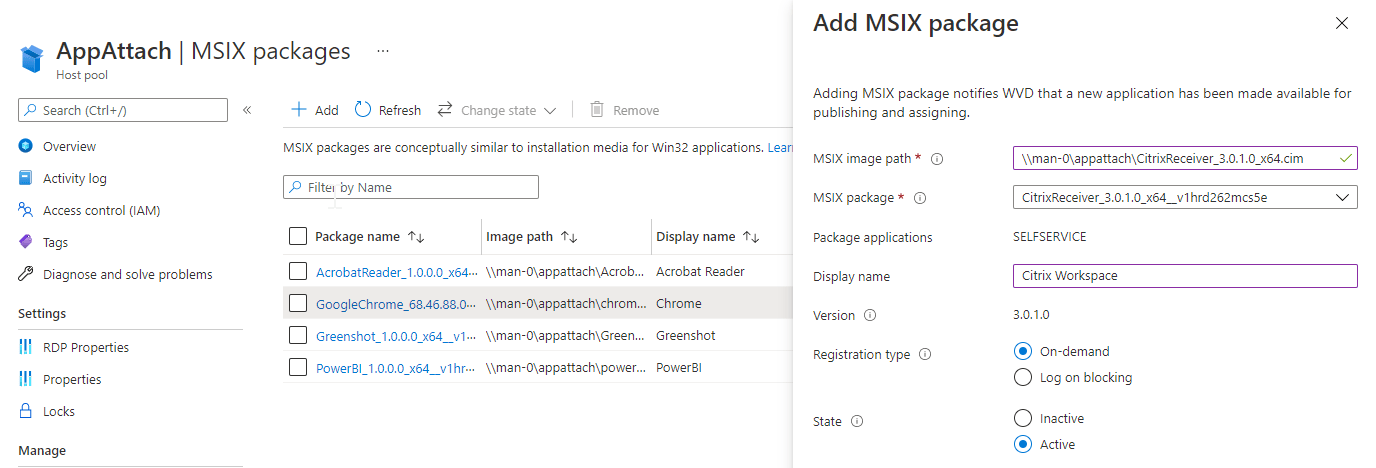Viewport: 1376px width, 468px height.
Task: Click the Diagnose wrench icon
Action: 26,274
